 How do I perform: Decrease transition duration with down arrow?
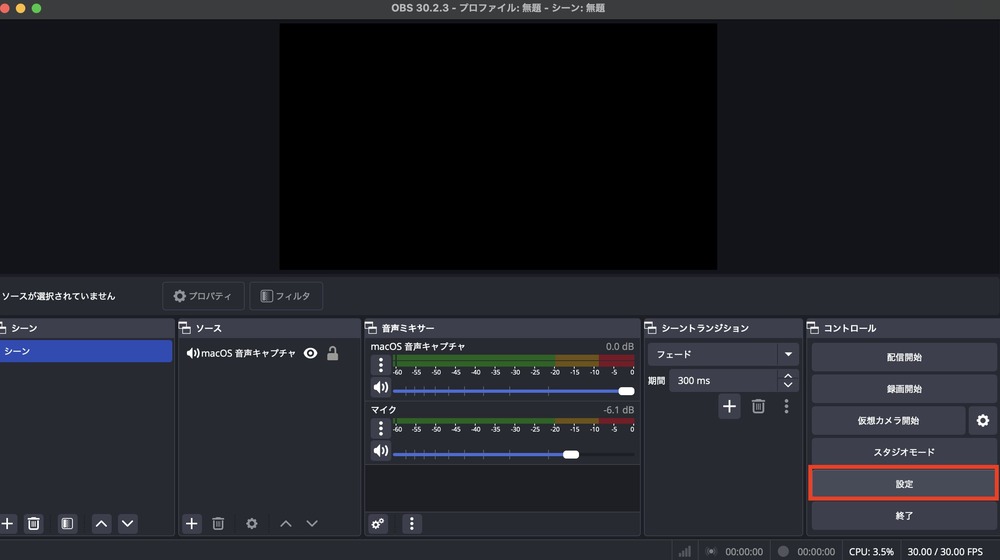[x=788, y=385]
